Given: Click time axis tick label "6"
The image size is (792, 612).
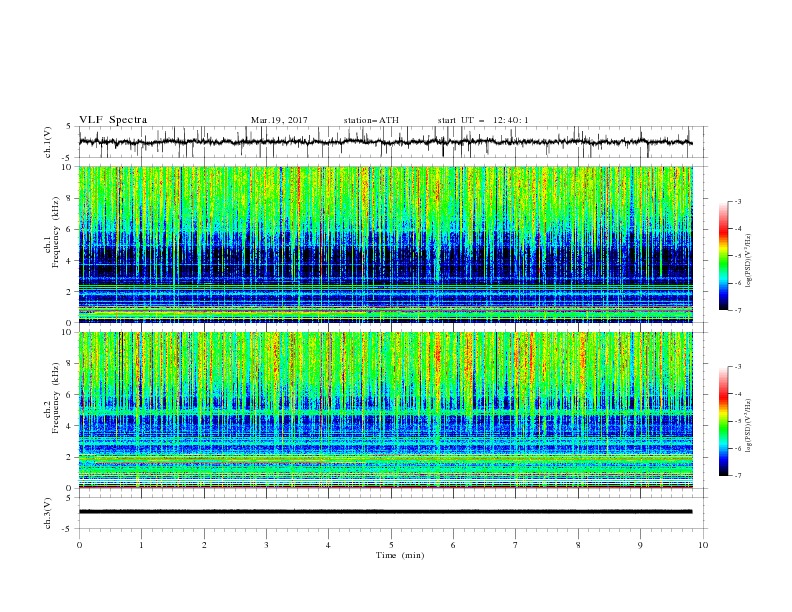Looking at the screenshot, I should 453,545.
